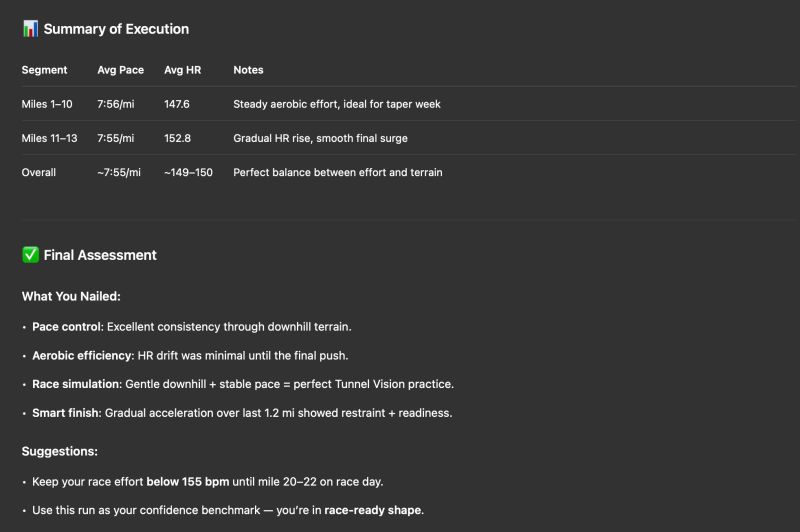800x532 pixels.
Task: Click the Miles 11–13 row label
Action: (x=50, y=138)
